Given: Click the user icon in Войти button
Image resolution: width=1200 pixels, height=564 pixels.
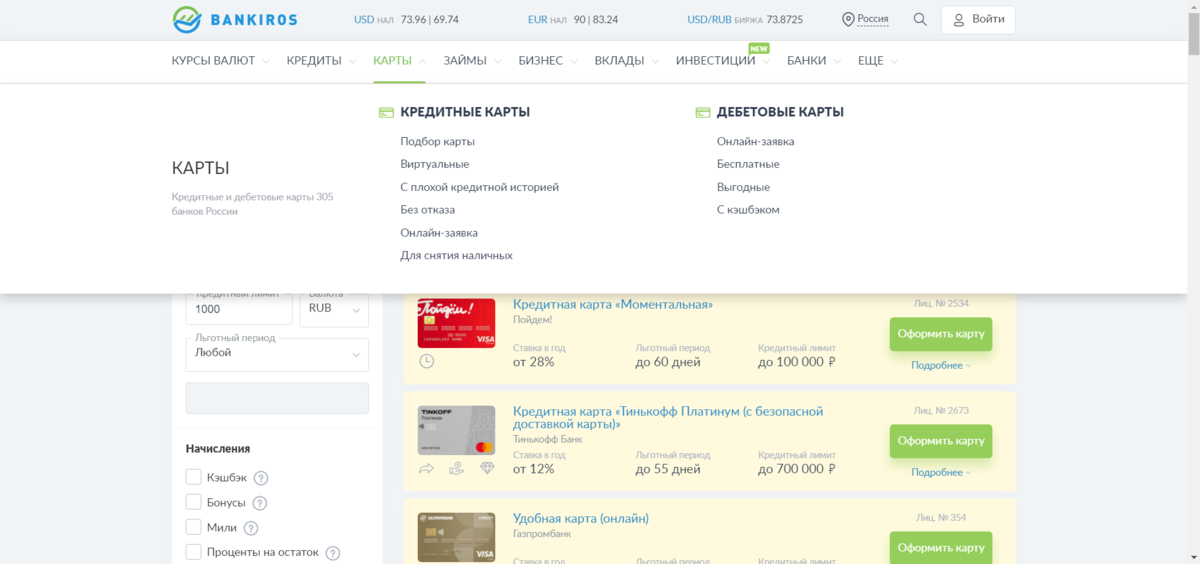Looking at the screenshot, I should pyautogui.click(x=958, y=19).
